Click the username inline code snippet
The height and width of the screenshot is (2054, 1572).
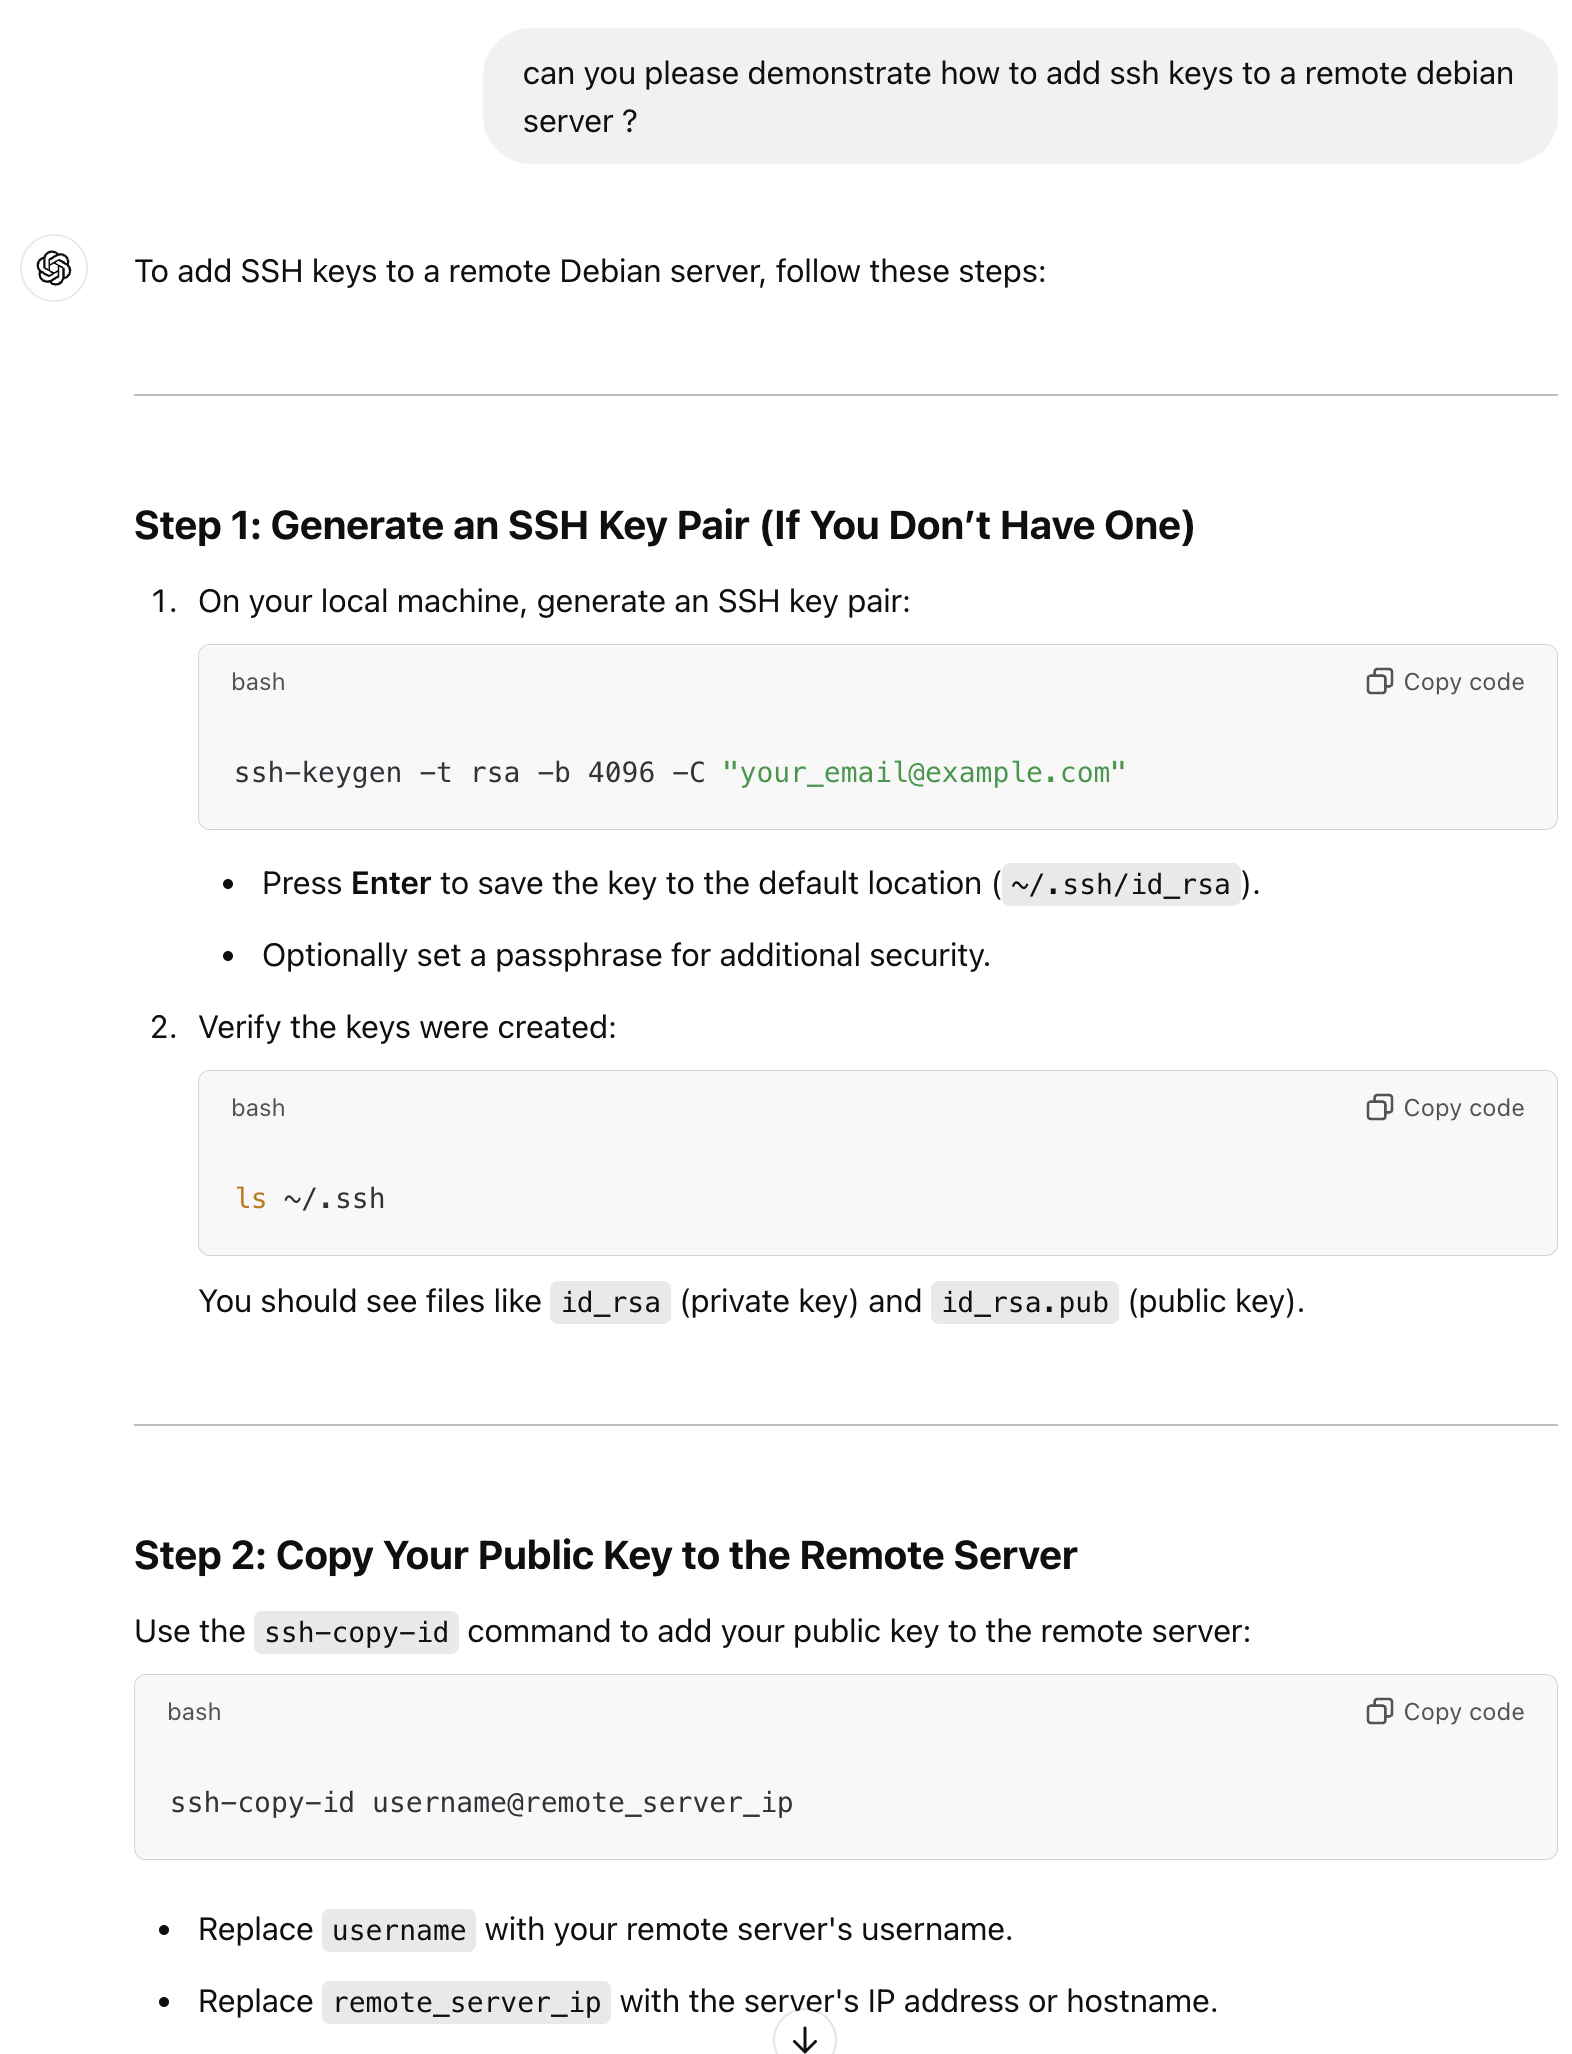coord(398,1931)
